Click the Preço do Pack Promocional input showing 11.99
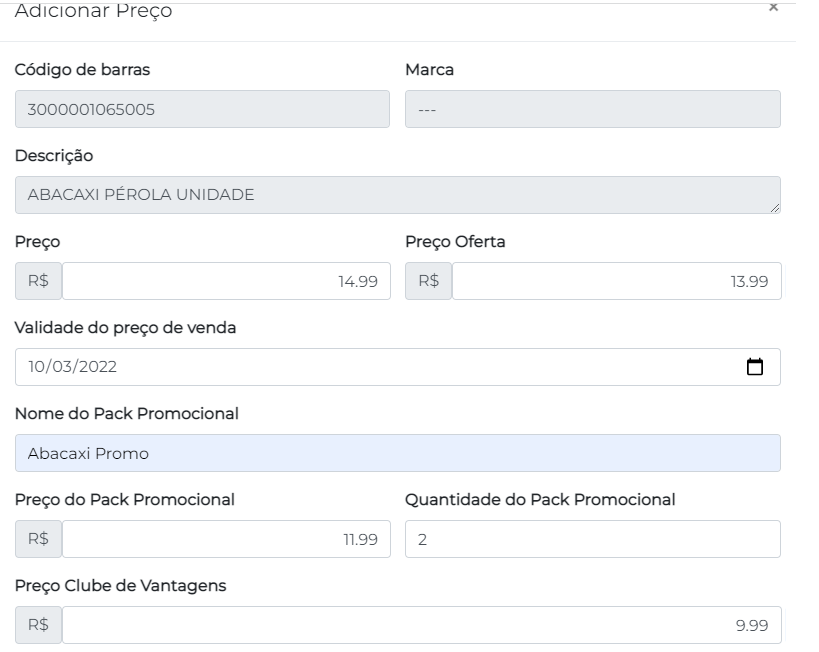The height and width of the screenshot is (652, 819). point(226,539)
